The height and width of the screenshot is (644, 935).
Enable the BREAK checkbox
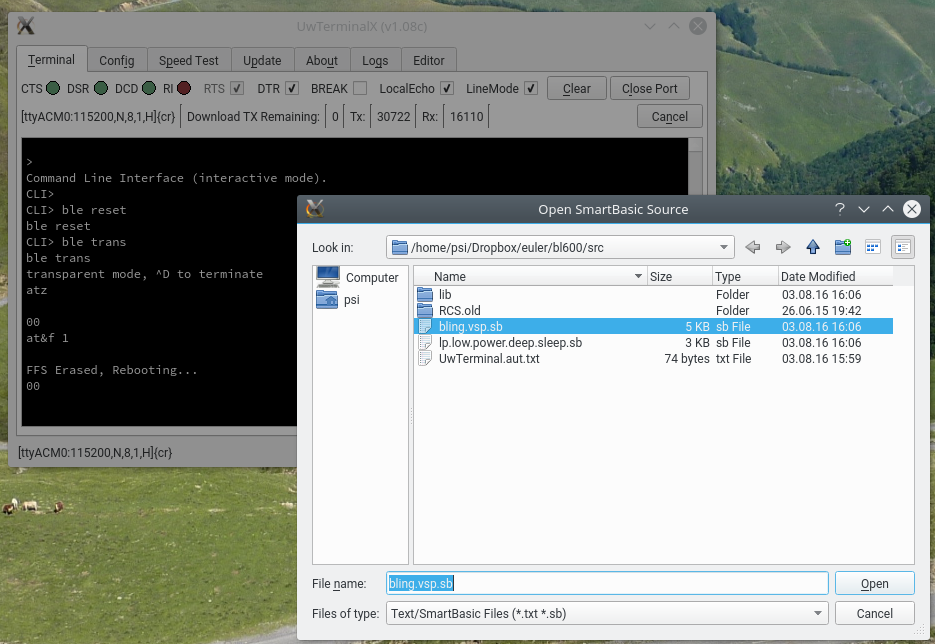tap(360, 88)
